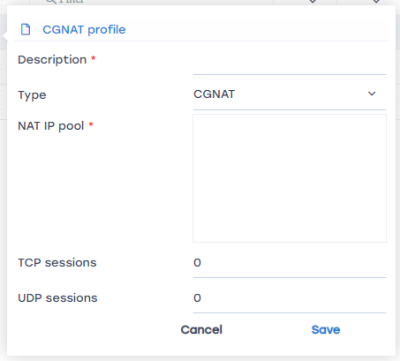The width and height of the screenshot is (400, 361).
Task: Click the UDP sessions label
Action: 57,298
